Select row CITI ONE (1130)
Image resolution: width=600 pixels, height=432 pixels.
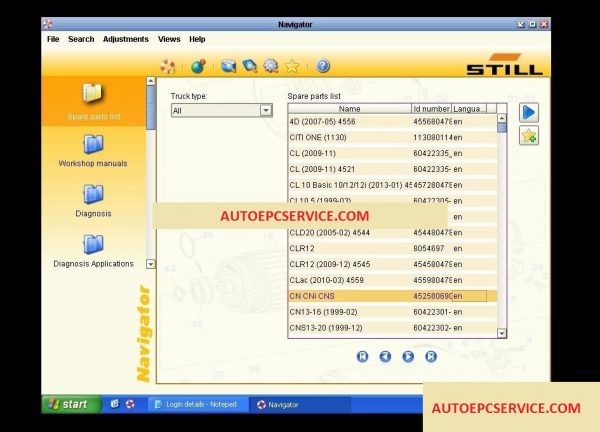pyautogui.click(x=393, y=137)
